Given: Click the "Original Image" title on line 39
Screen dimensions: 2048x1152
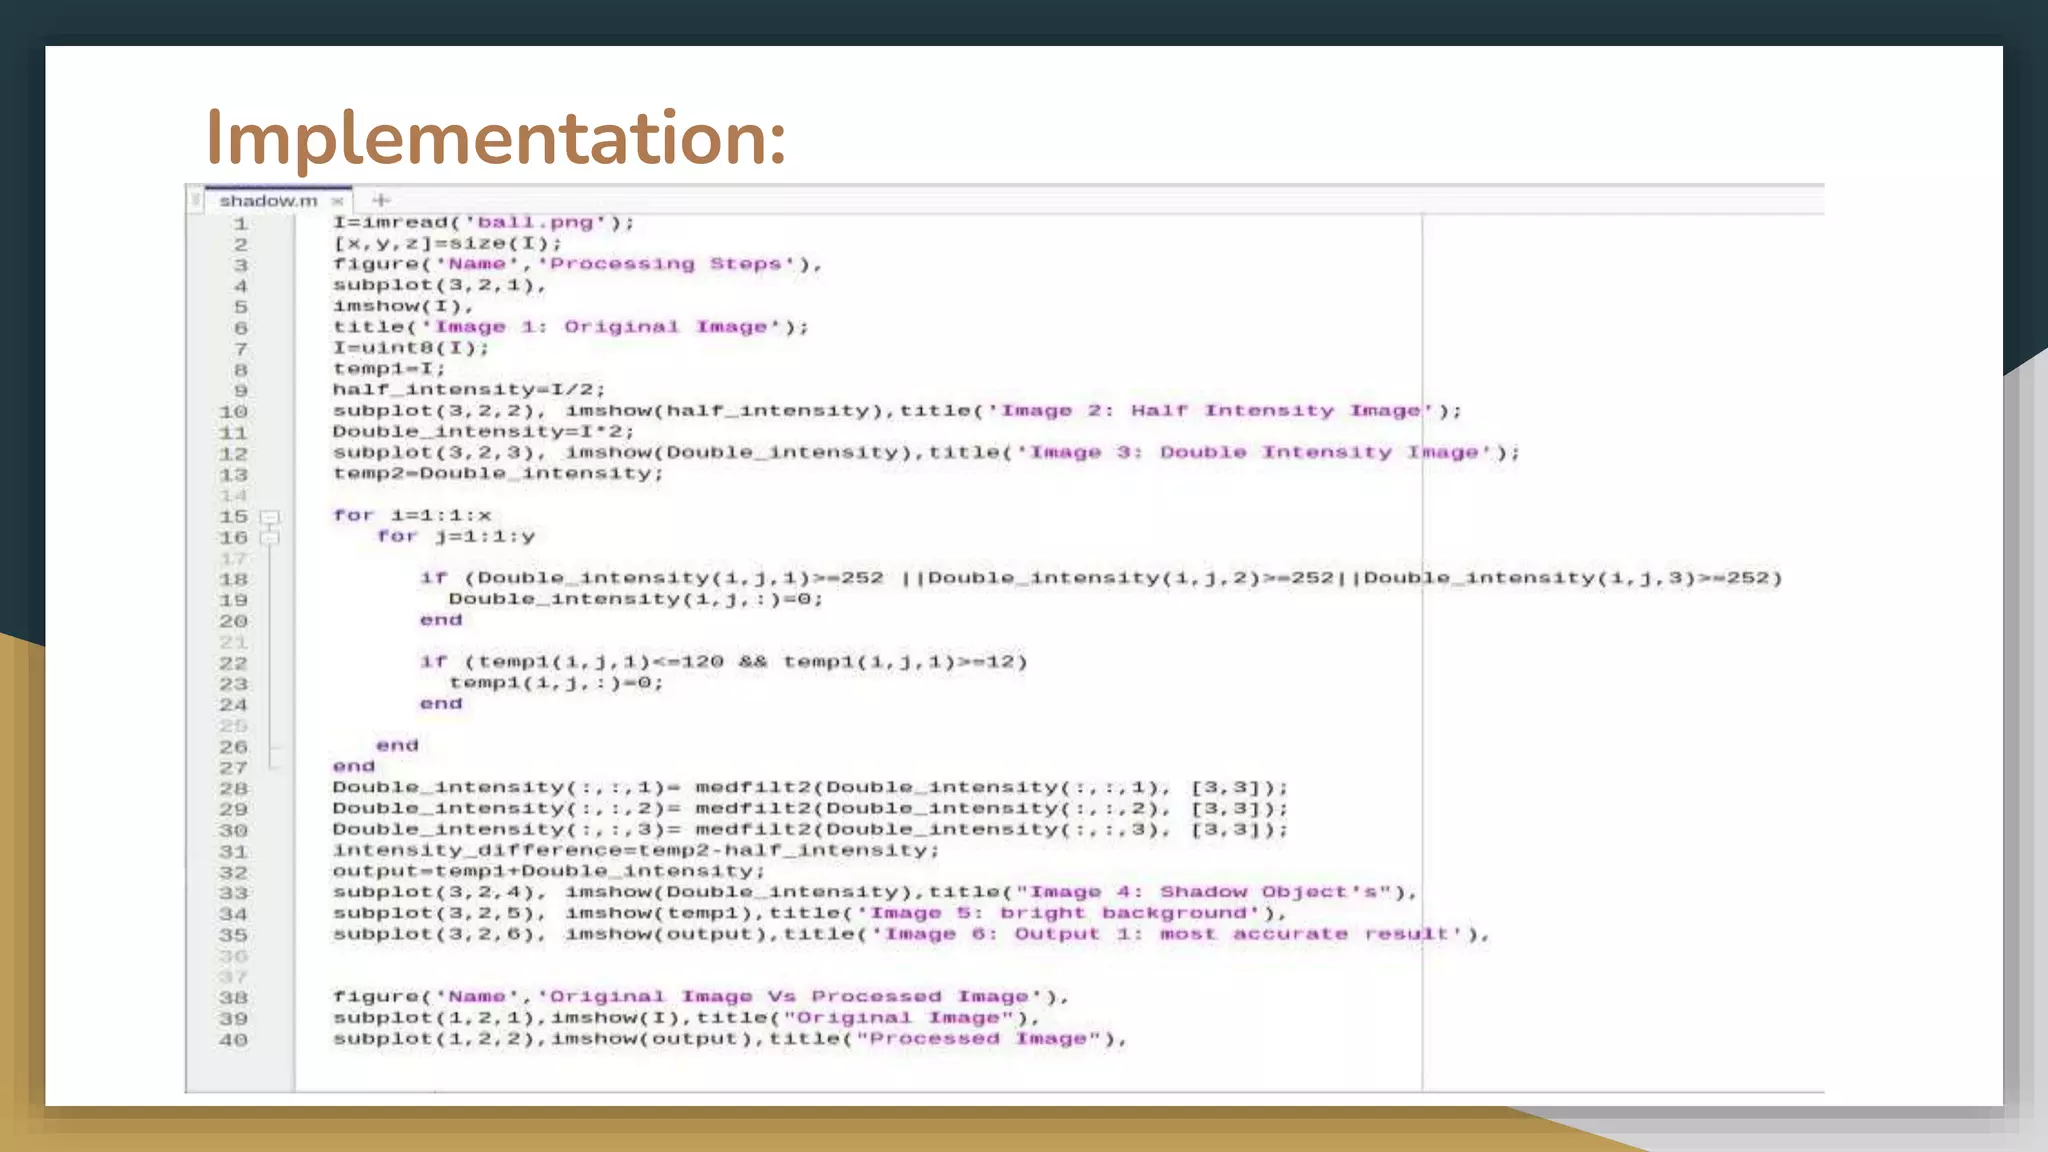Looking at the screenshot, I should tap(899, 1018).
